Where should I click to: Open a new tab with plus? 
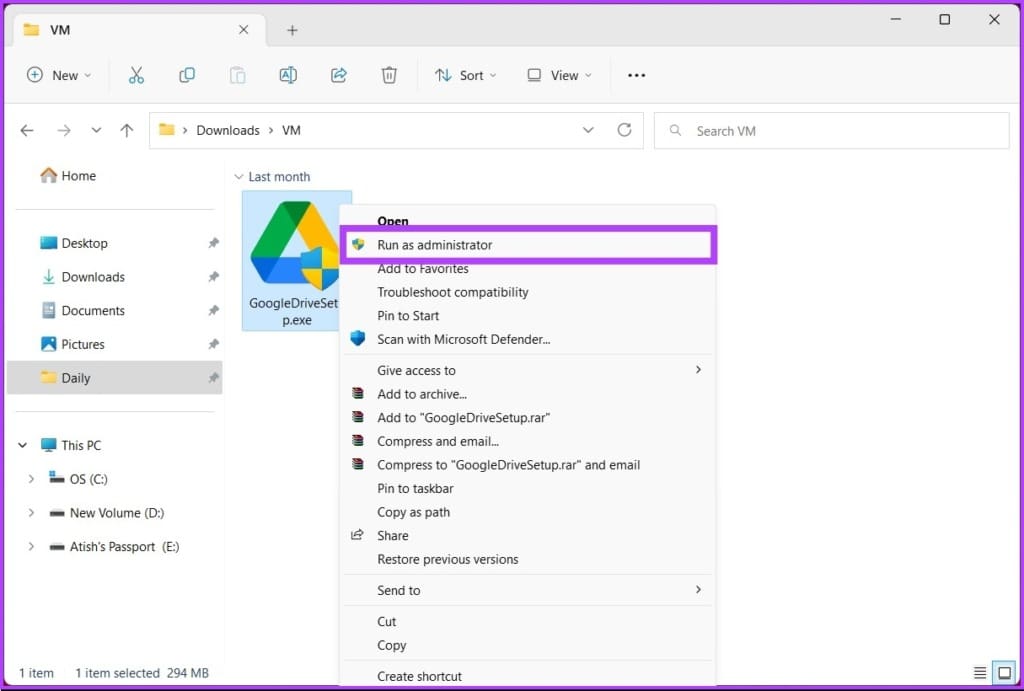[293, 30]
